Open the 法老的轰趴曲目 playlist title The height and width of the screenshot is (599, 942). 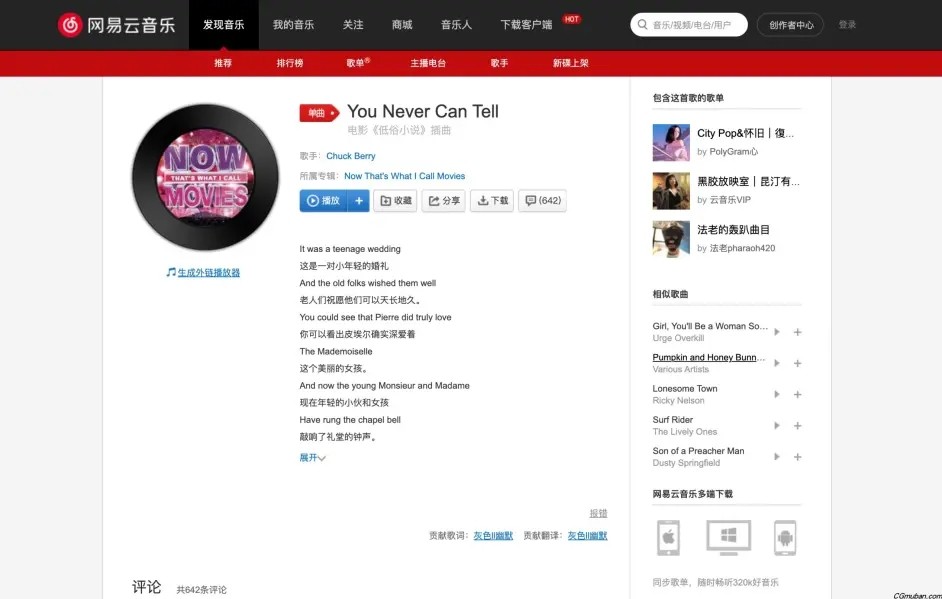click(x=733, y=230)
